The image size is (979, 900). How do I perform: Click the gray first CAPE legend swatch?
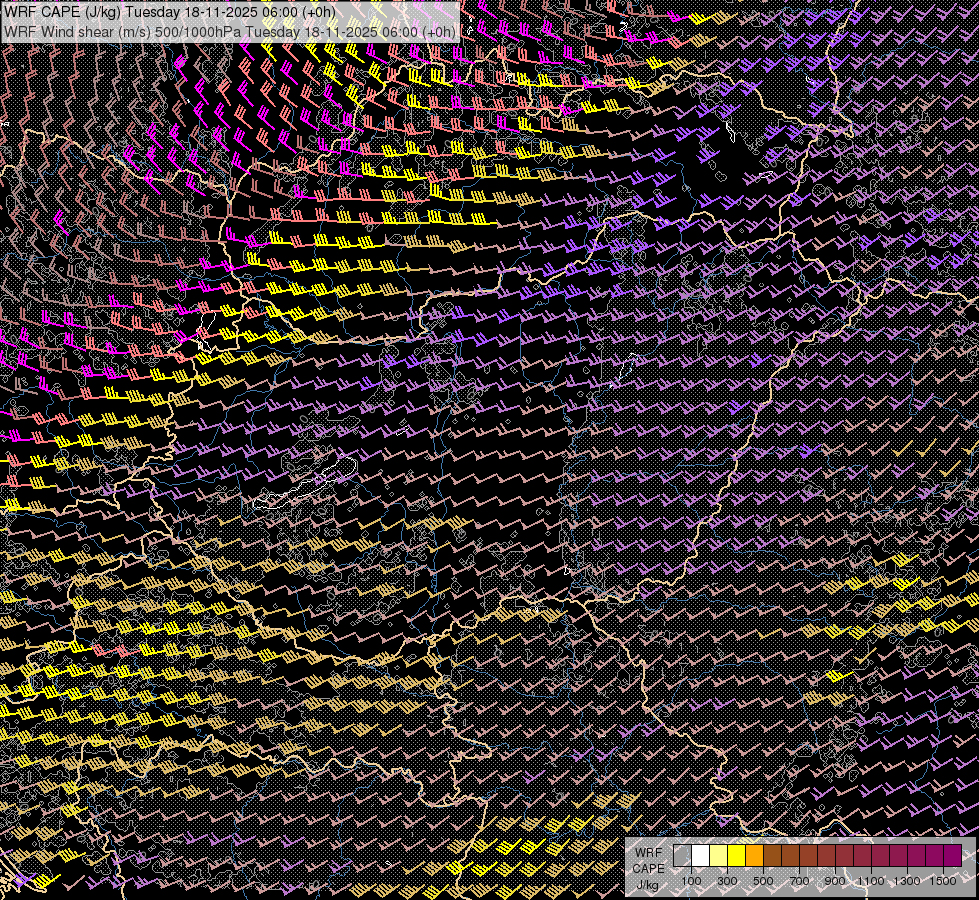point(682,856)
